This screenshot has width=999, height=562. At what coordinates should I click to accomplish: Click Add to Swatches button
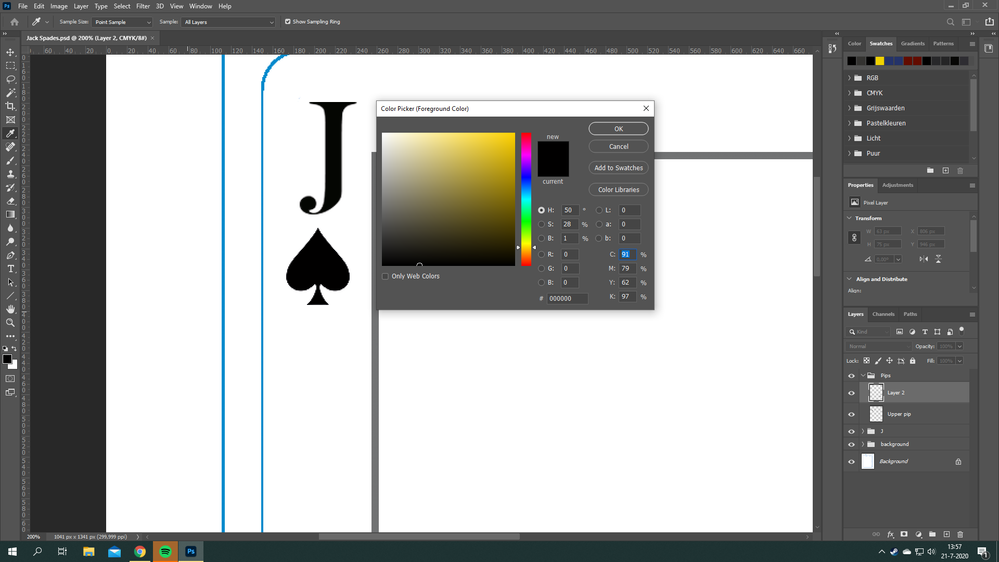[618, 168]
